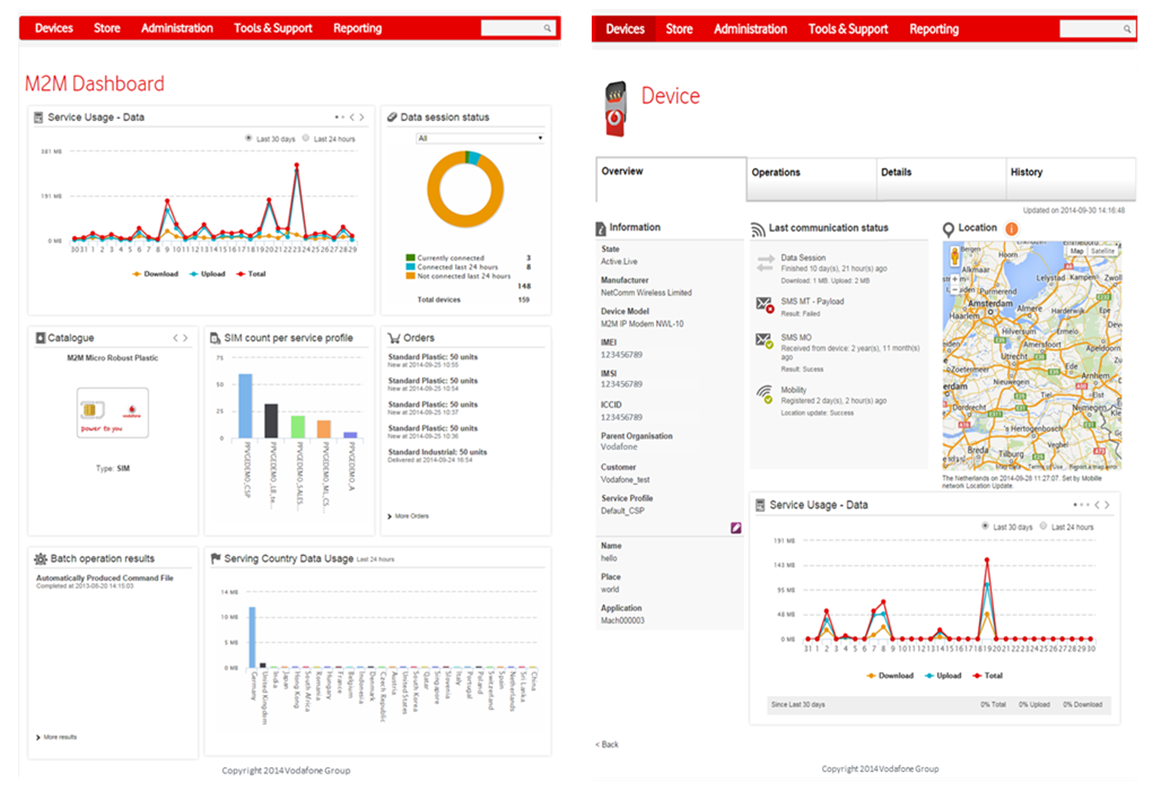This screenshot has width=1152, height=809.
Task: Click the Back link on the Device page
Action: pyautogui.click(x=607, y=744)
